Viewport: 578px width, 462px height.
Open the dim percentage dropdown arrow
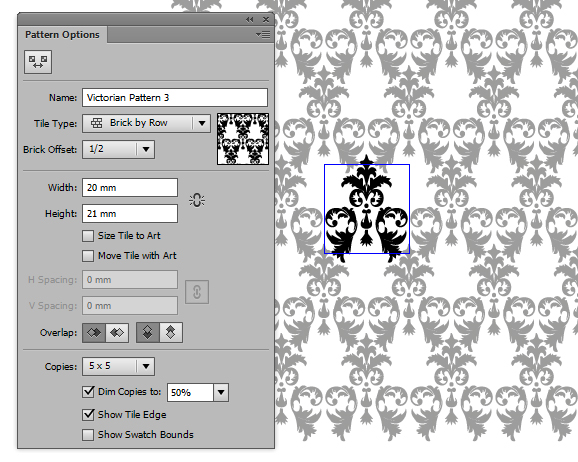pos(221,392)
